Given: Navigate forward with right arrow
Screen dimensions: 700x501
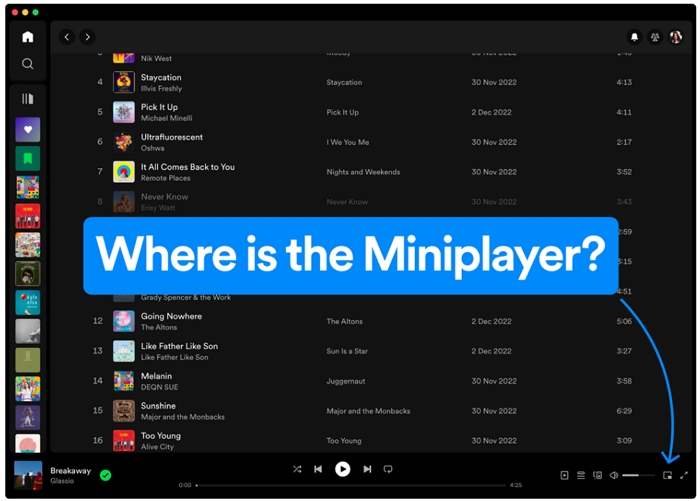Looking at the screenshot, I should (x=88, y=37).
